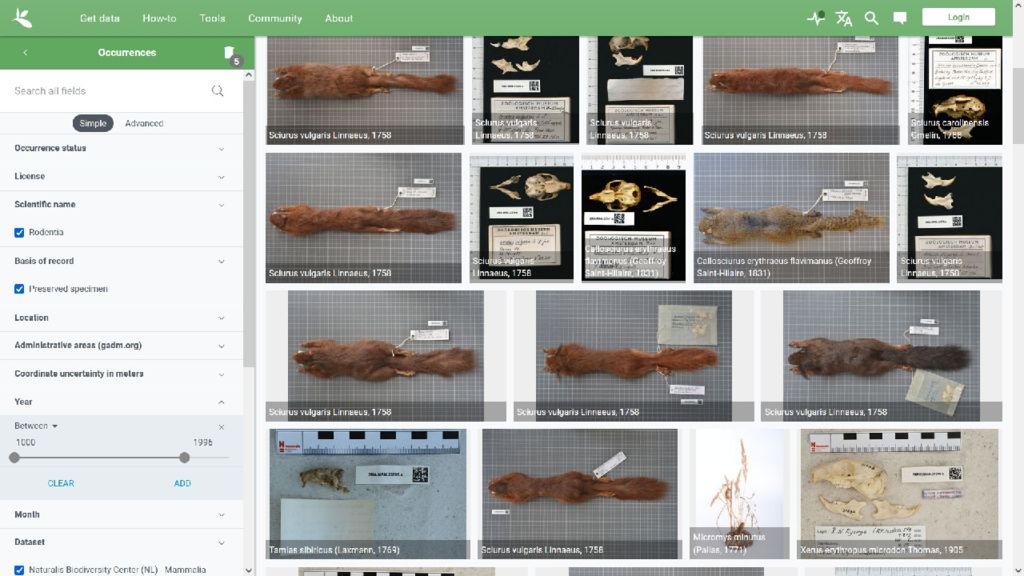The width and height of the screenshot is (1024, 576).
Task: Expand the Location filter
Action: [121, 317]
